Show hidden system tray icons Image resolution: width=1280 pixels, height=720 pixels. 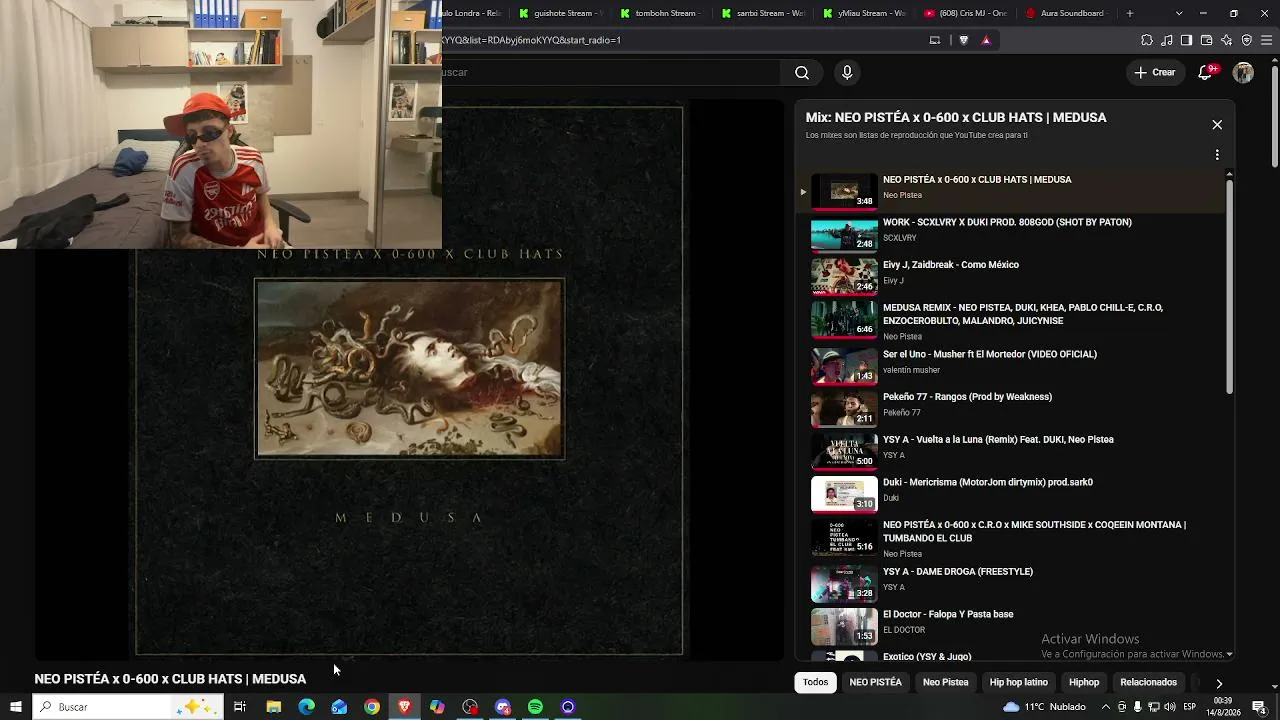[x=1106, y=707]
